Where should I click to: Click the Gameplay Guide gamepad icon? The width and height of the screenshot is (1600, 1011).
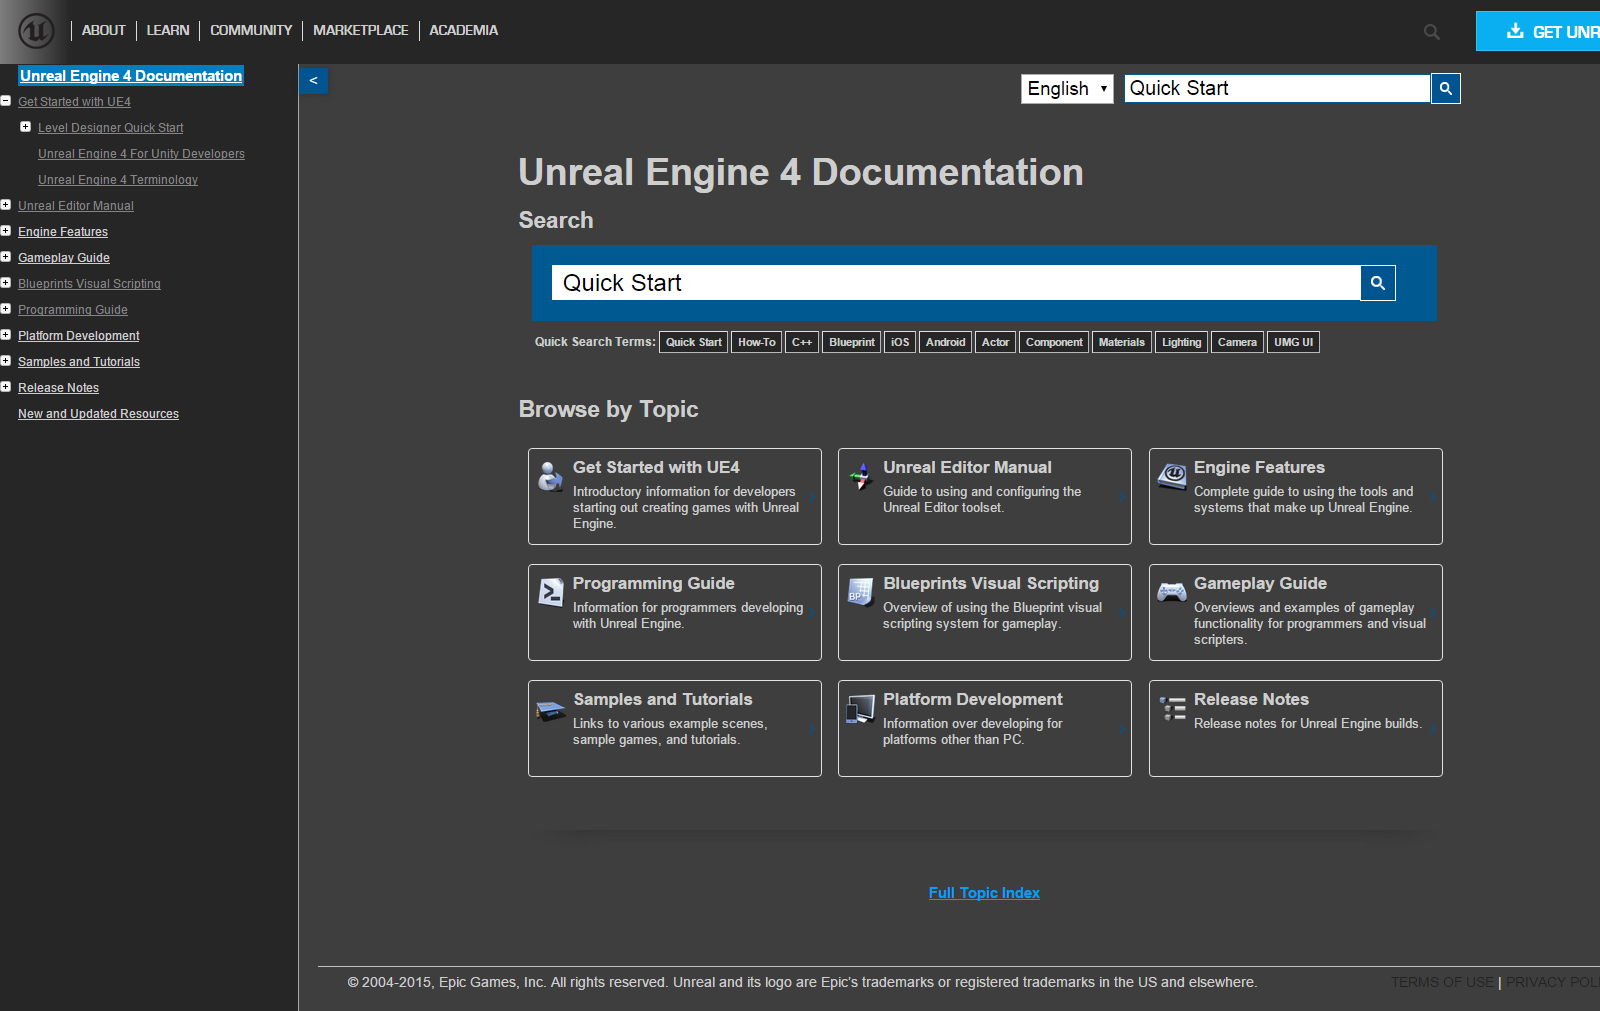[x=1172, y=592]
